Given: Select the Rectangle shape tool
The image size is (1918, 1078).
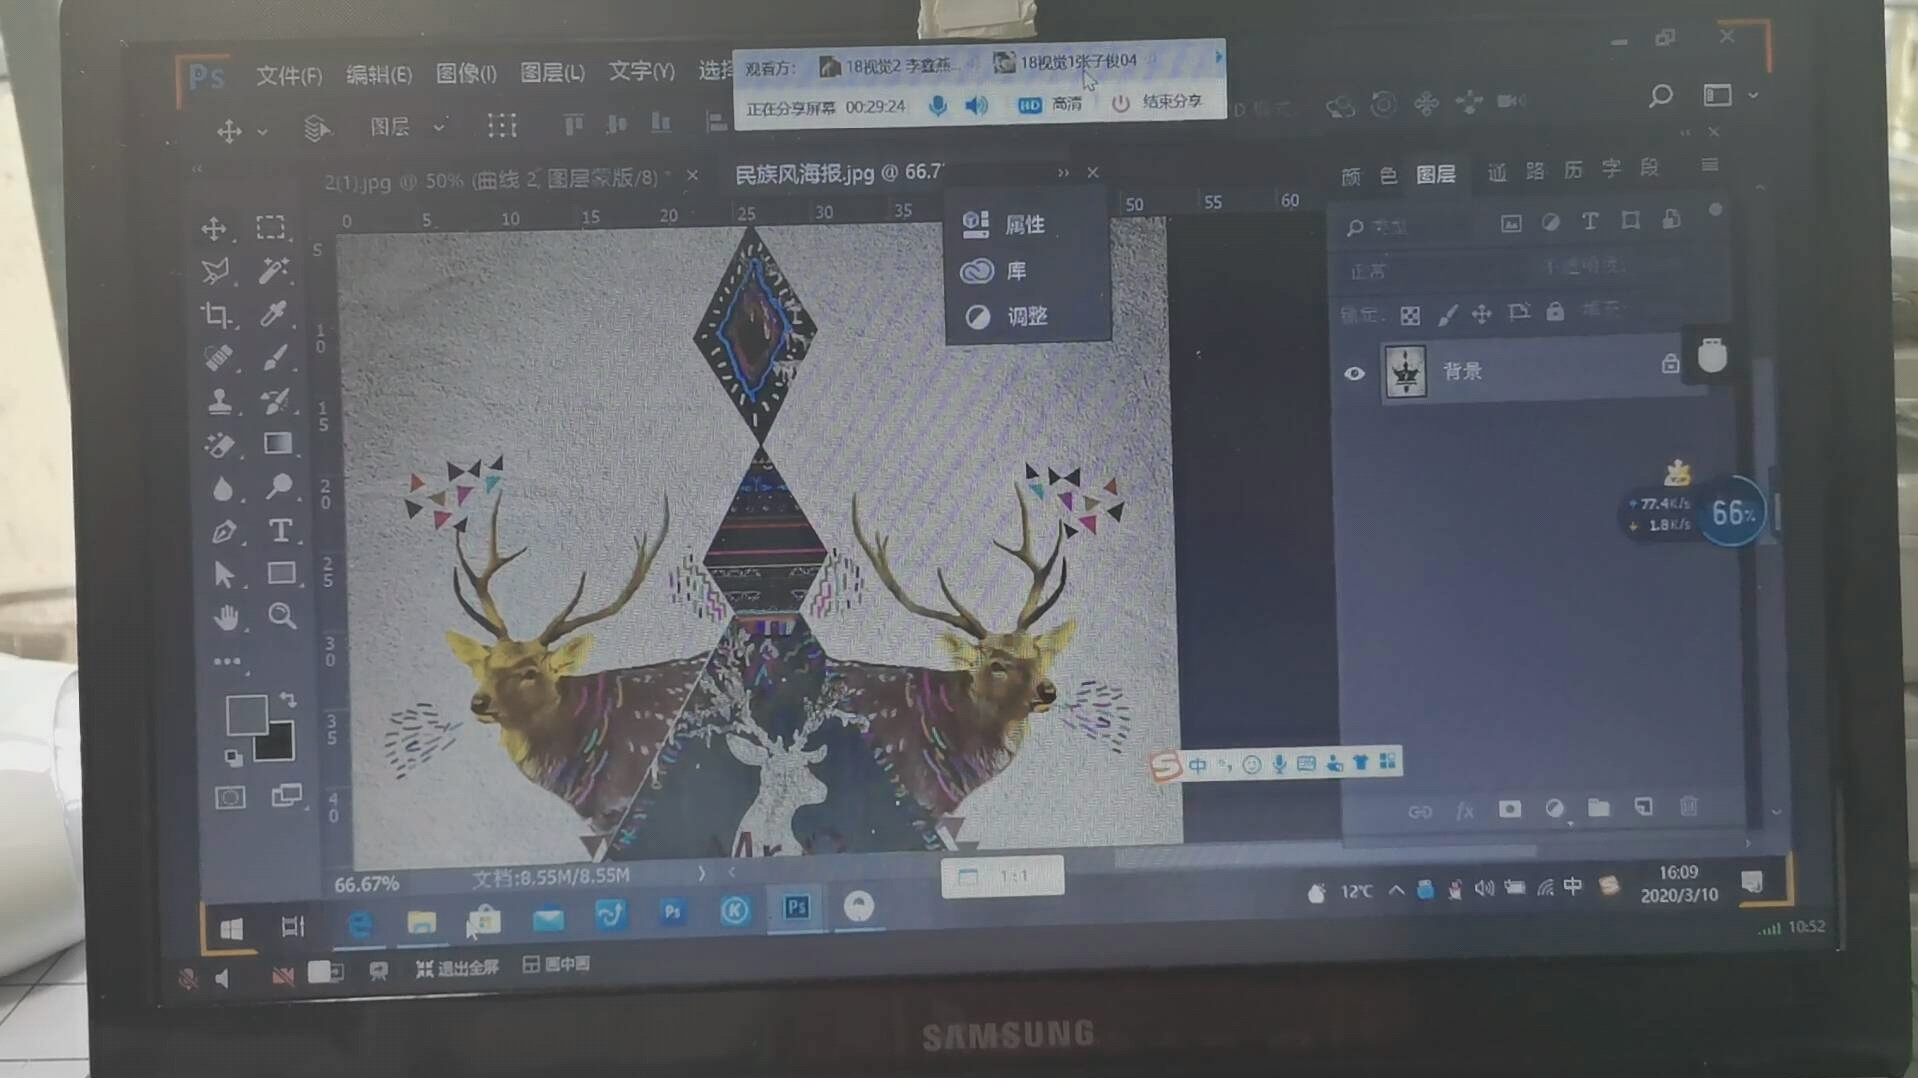Looking at the screenshot, I should click(282, 573).
